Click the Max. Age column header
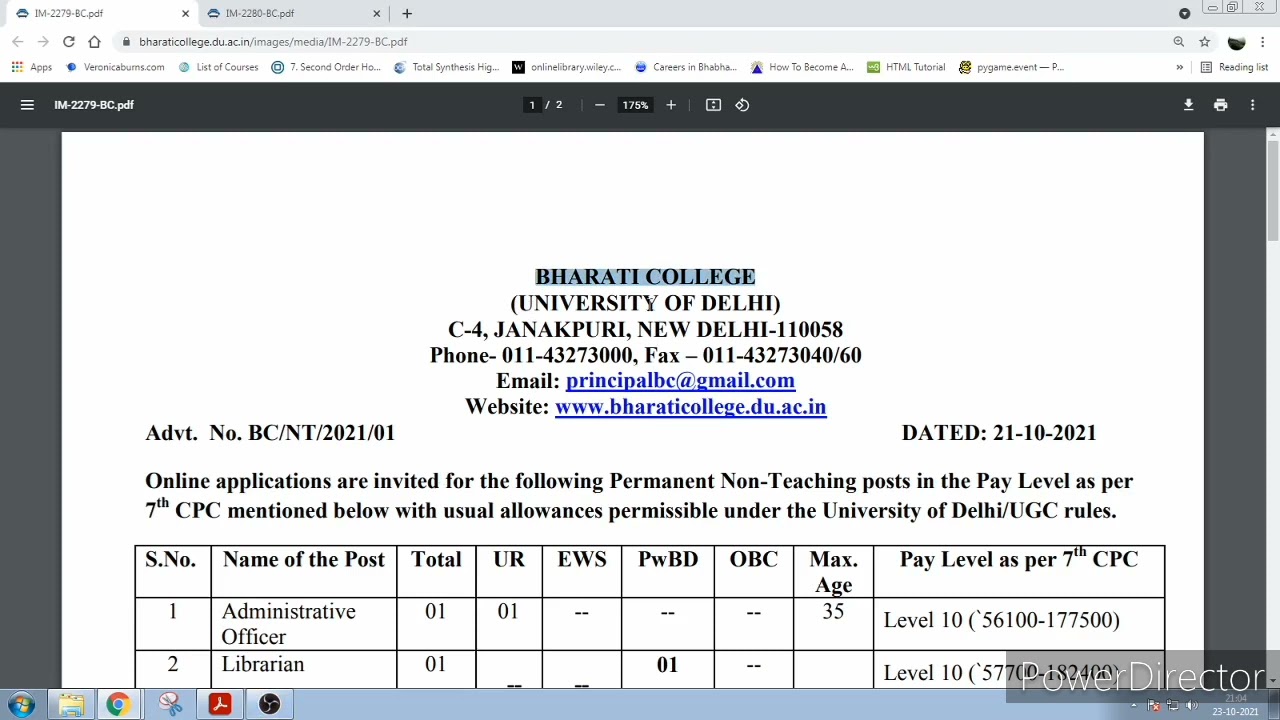This screenshot has height=720, width=1280. click(x=833, y=572)
